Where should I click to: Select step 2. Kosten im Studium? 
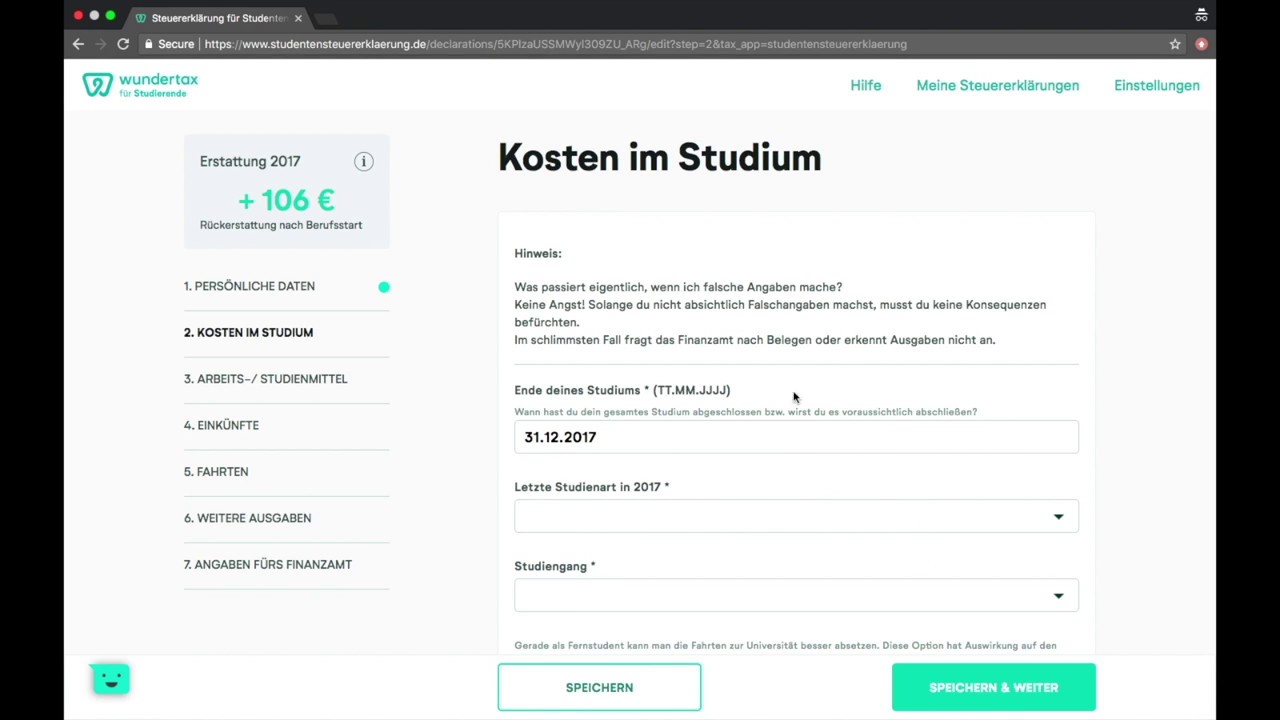248,332
